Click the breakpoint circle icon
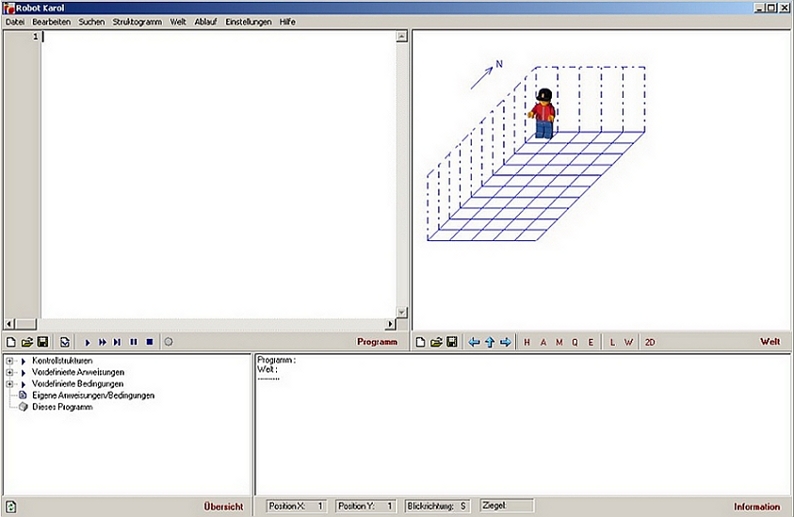 [169, 342]
